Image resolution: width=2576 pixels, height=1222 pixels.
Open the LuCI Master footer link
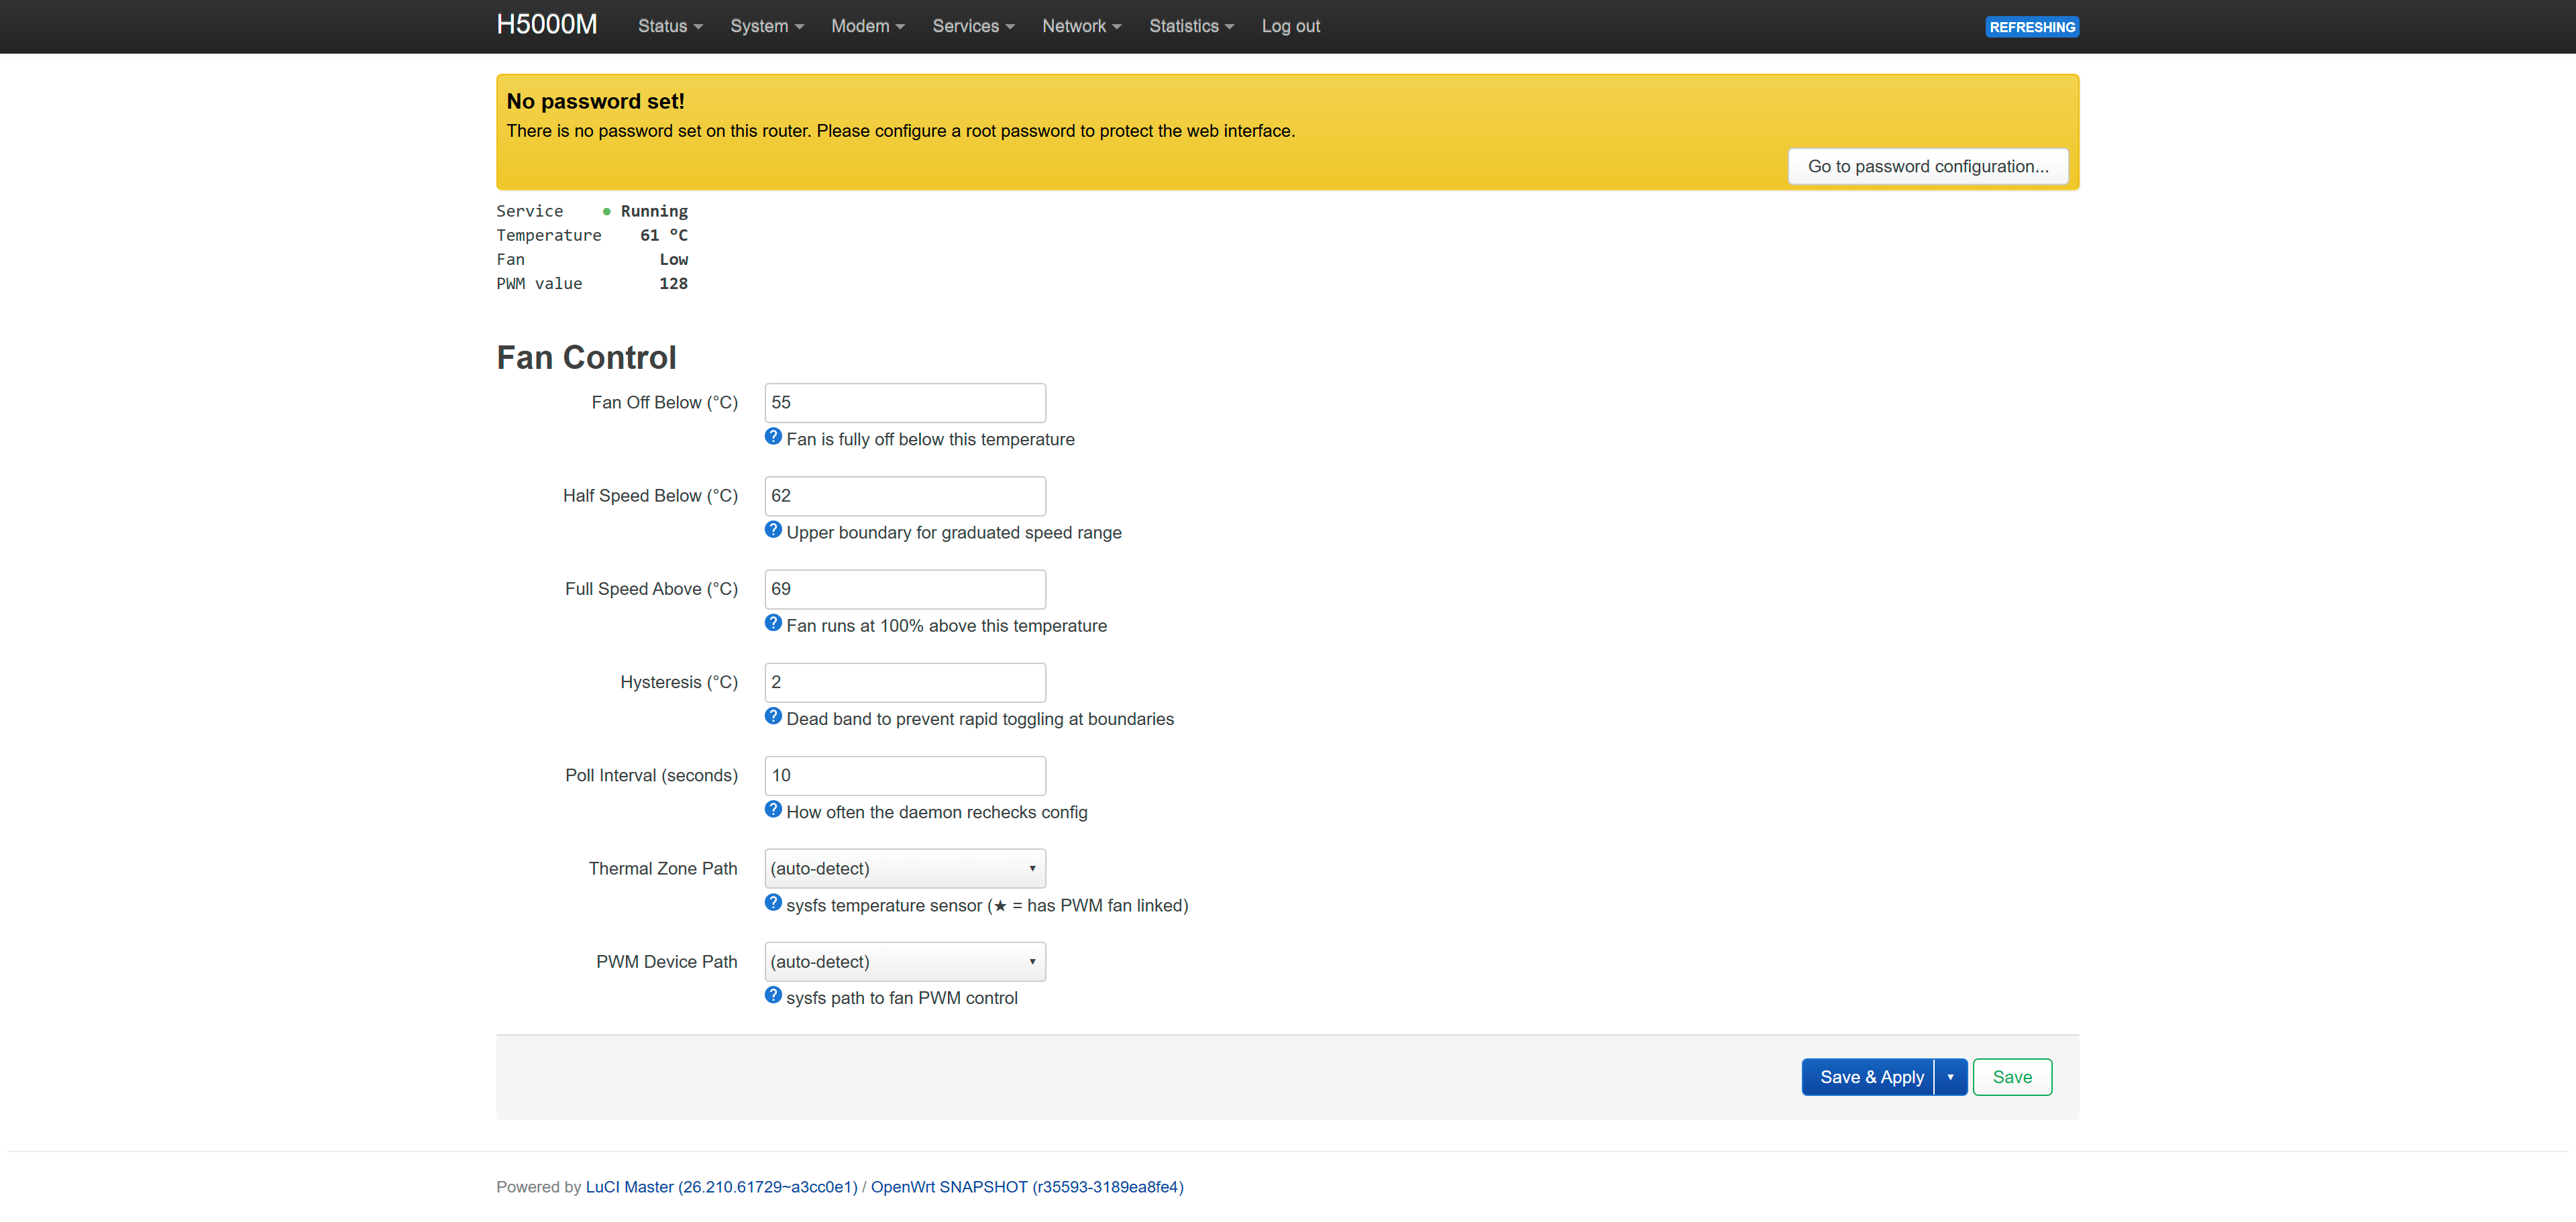(x=722, y=1187)
